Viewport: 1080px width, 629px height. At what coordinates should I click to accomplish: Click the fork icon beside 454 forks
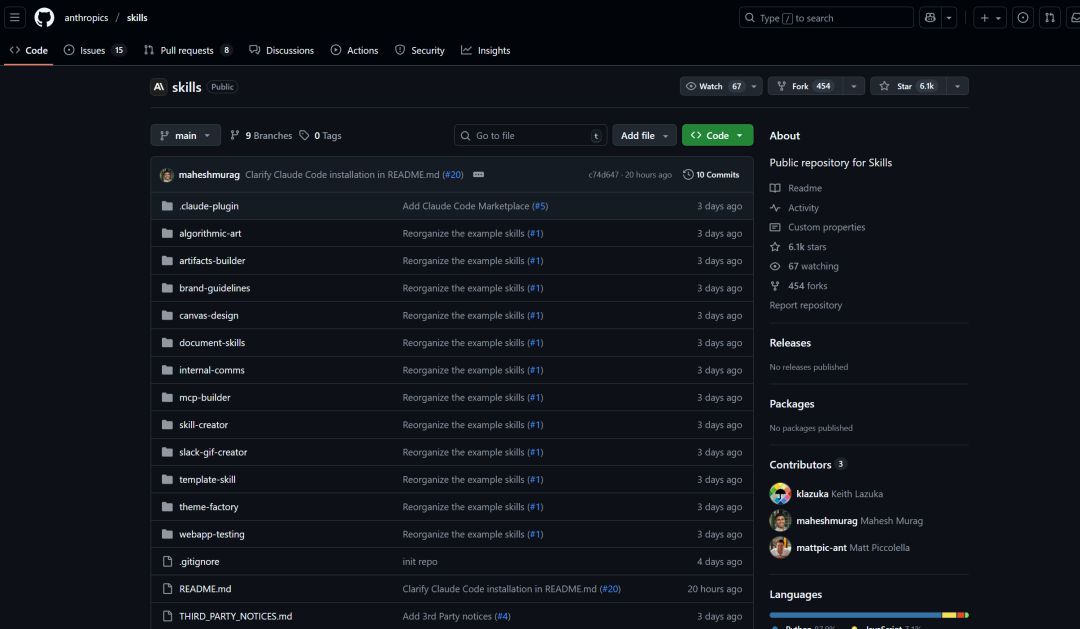click(775, 286)
